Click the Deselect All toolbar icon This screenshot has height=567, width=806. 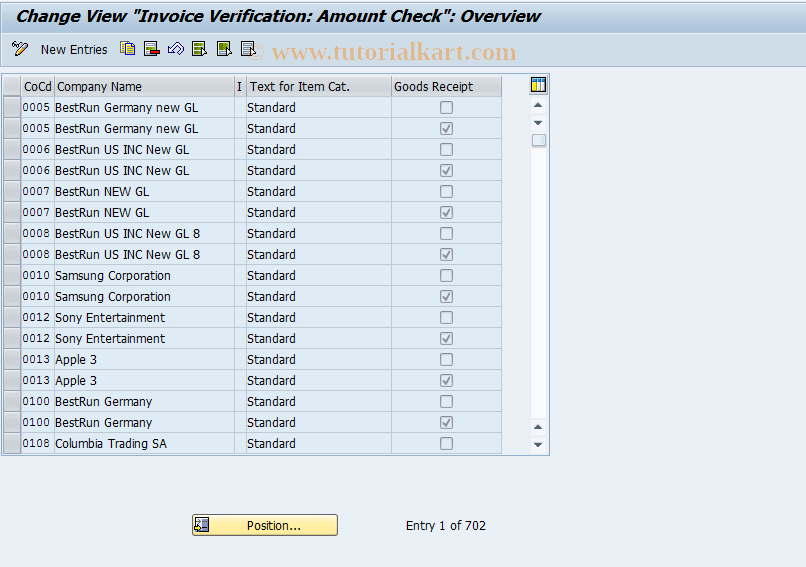tap(248, 49)
